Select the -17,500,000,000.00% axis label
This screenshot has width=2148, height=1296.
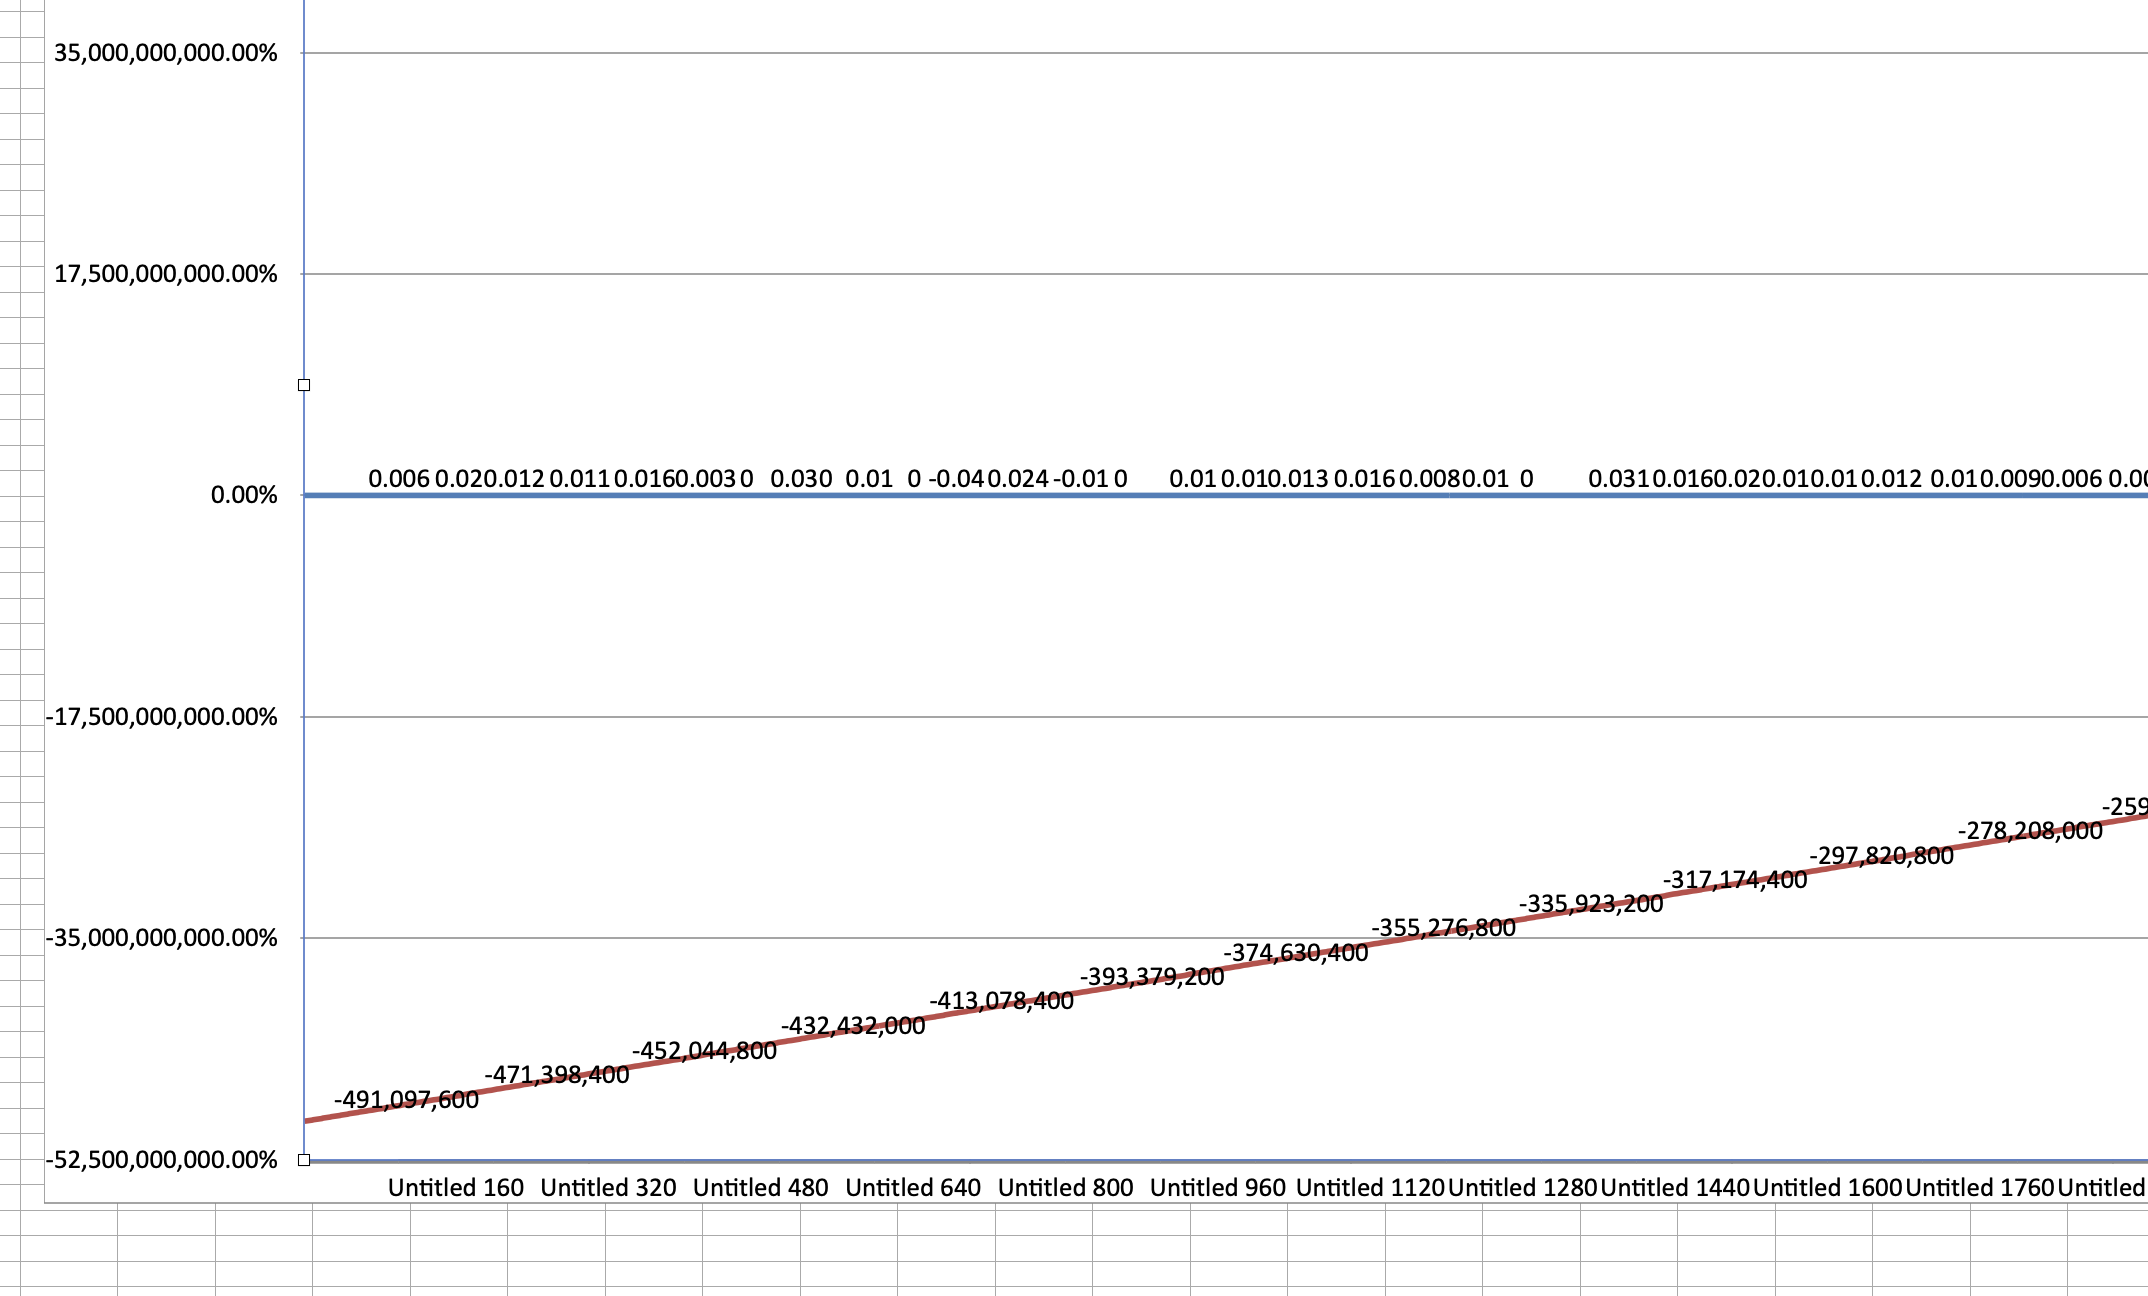coord(161,717)
